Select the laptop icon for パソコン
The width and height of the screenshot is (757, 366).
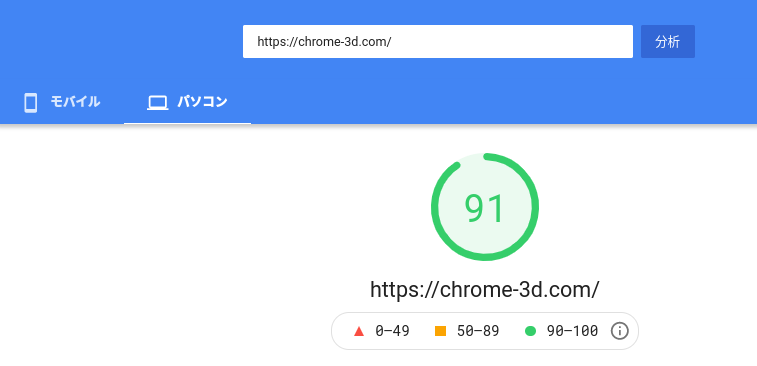click(157, 103)
